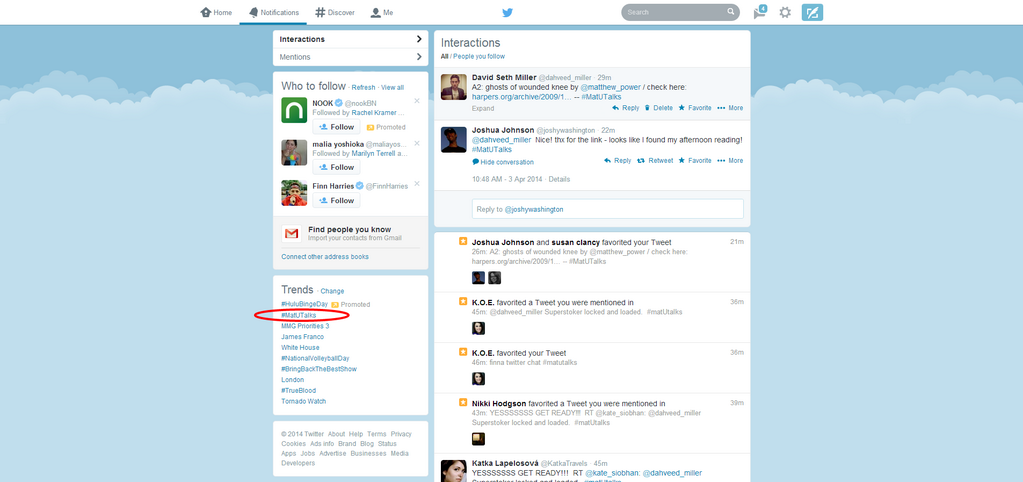This screenshot has height=482, width=1023.
Task: View all follow suggestions
Action: coord(393,87)
